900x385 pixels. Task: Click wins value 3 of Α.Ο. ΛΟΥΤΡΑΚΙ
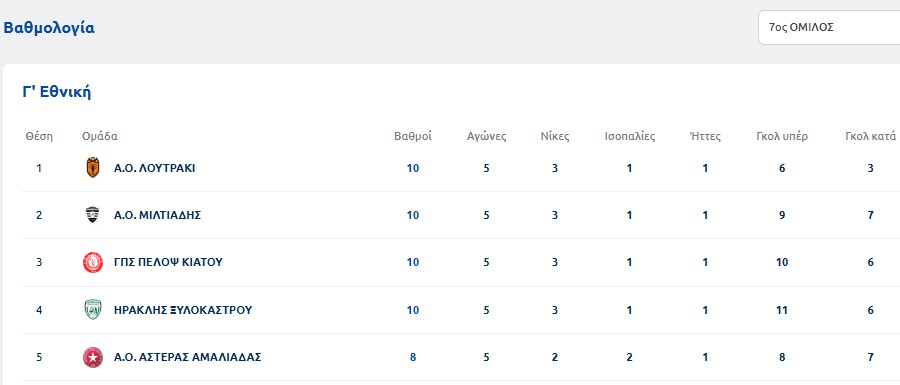click(x=554, y=168)
